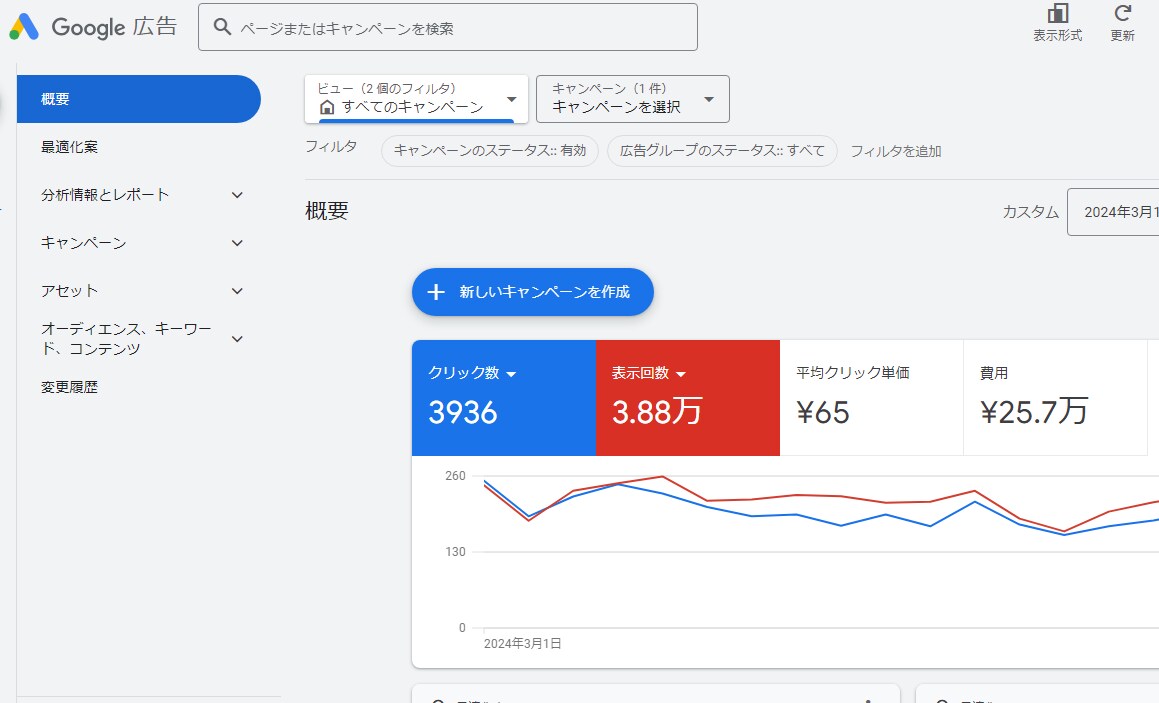Focus the ページまたはキャンペーンを検索 search field
Screen dimensions: 1159x703
pos(448,27)
